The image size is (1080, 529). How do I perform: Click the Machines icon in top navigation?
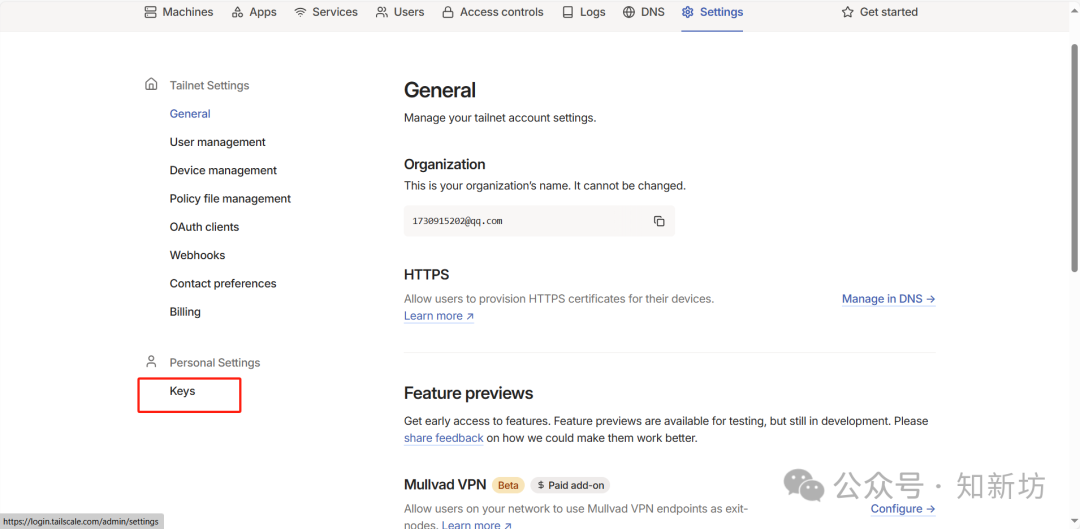tap(151, 12)
